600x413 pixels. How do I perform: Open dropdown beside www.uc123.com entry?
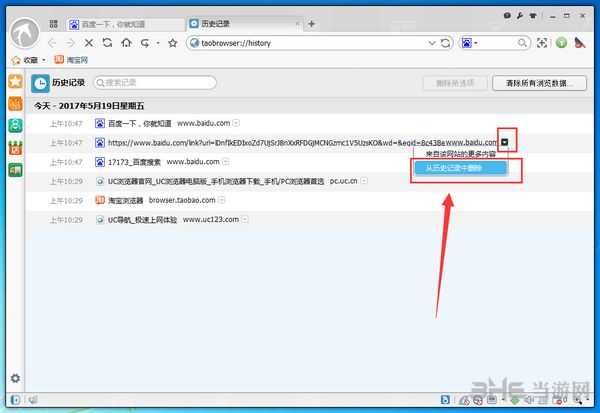click(x=245, y=219)
